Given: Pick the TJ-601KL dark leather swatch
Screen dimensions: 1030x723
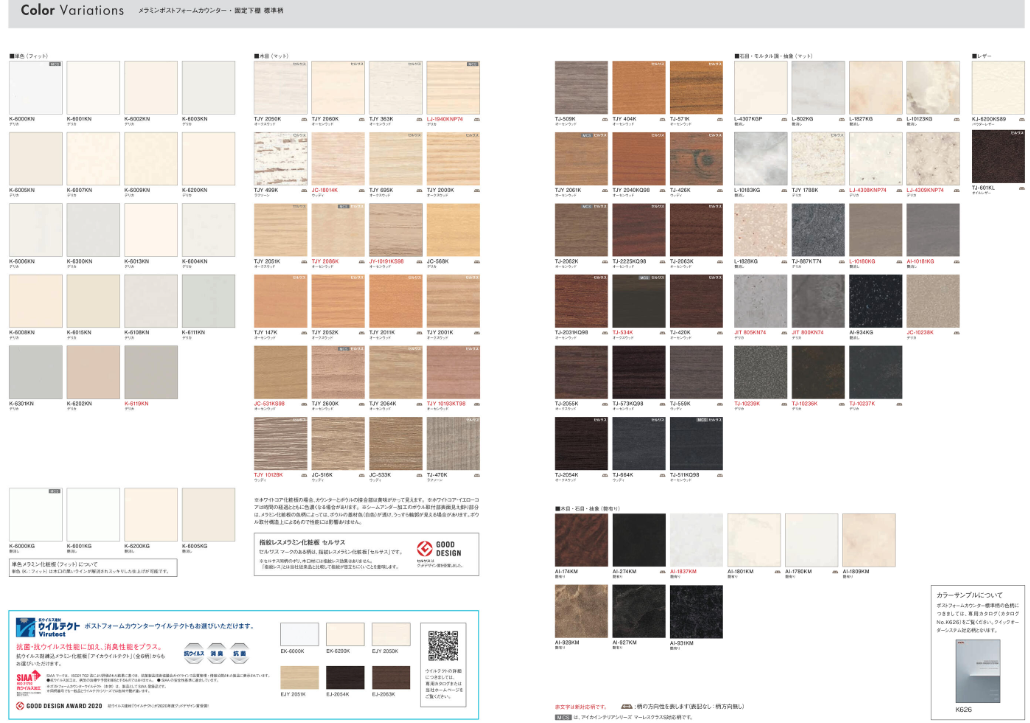Looking at the screenshot, I should [x=997, y=156].
